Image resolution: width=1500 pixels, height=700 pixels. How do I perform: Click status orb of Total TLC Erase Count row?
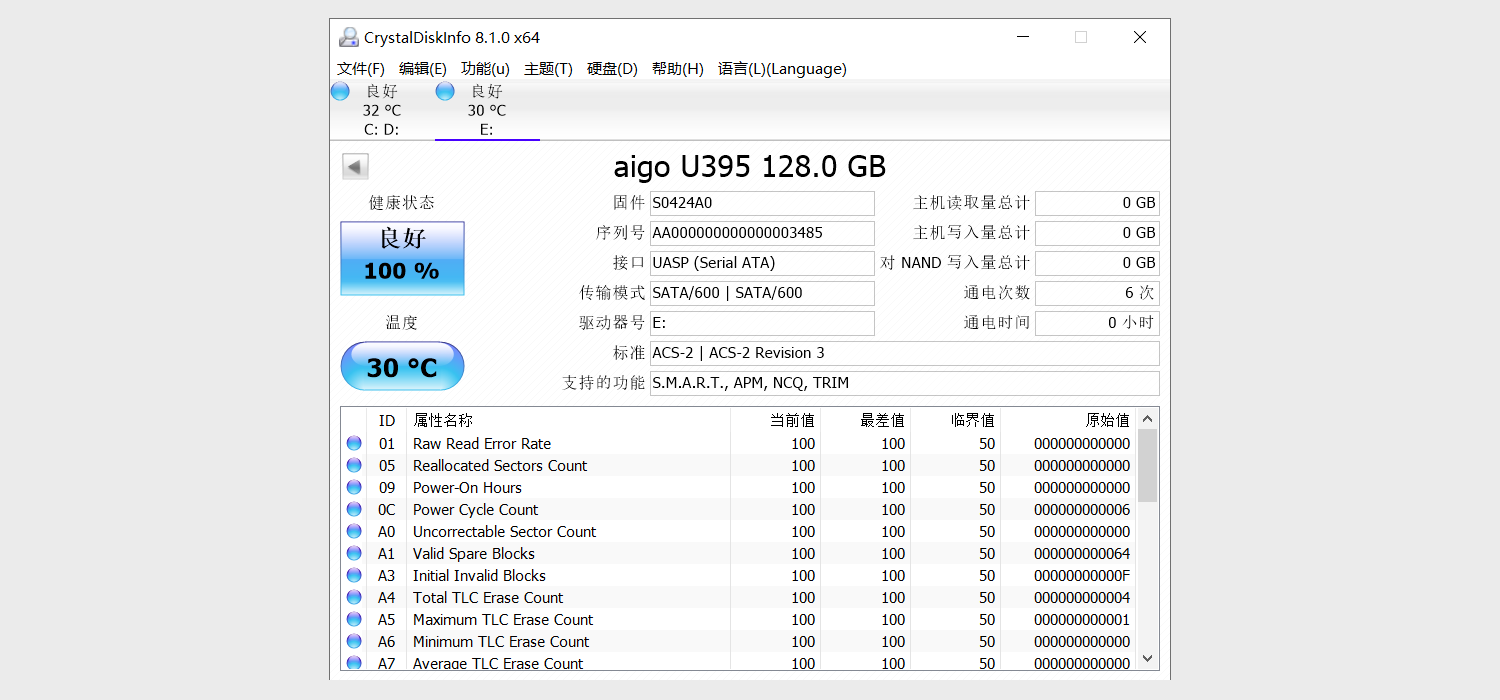click(354, 597)
